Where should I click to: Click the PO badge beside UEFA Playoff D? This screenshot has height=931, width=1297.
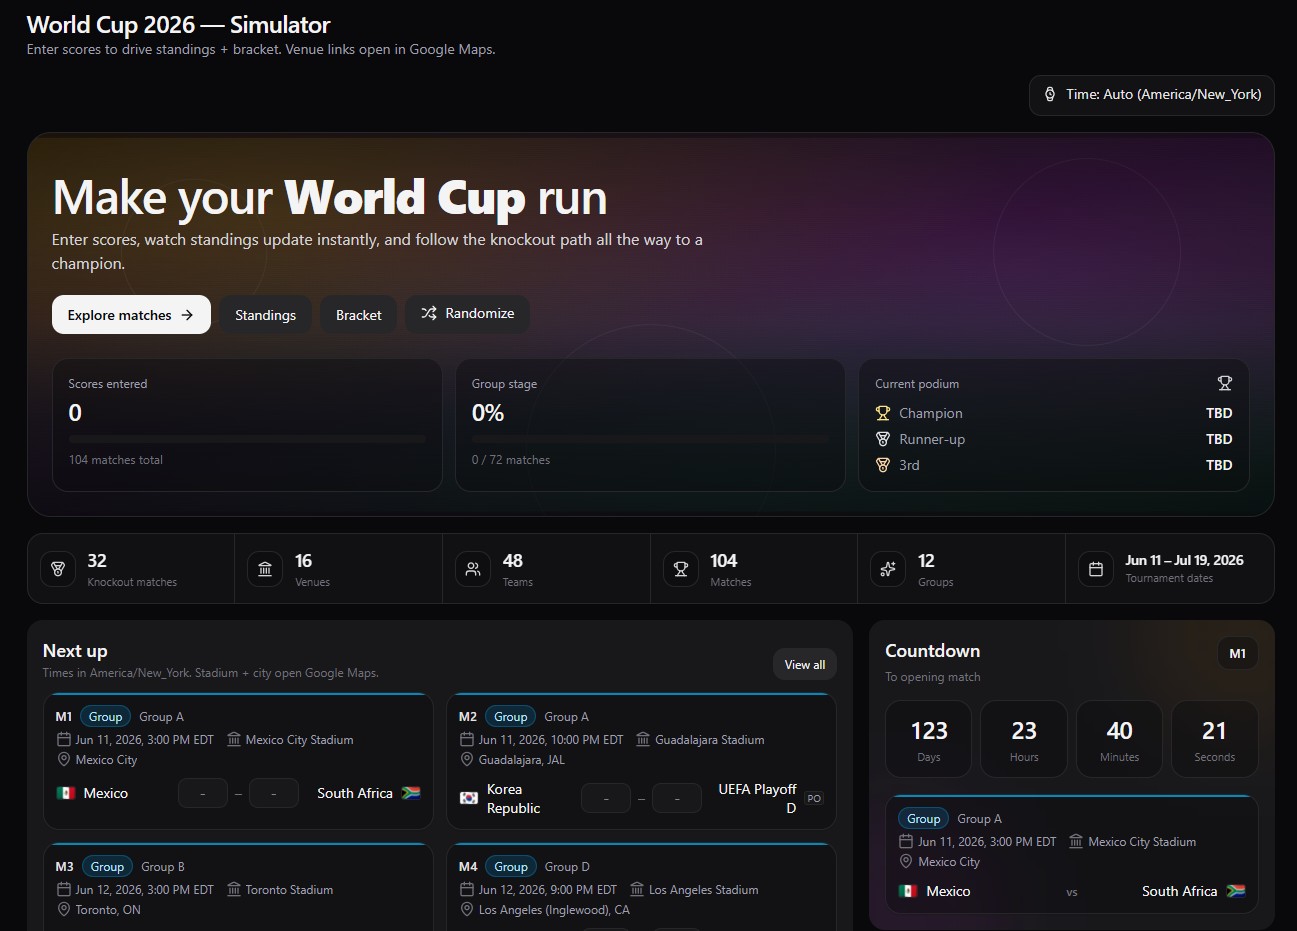click(814, 799)
